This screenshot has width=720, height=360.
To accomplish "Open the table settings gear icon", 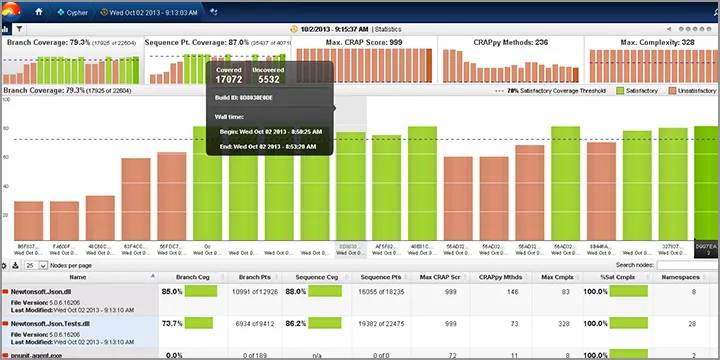I will tap(5, 265).
